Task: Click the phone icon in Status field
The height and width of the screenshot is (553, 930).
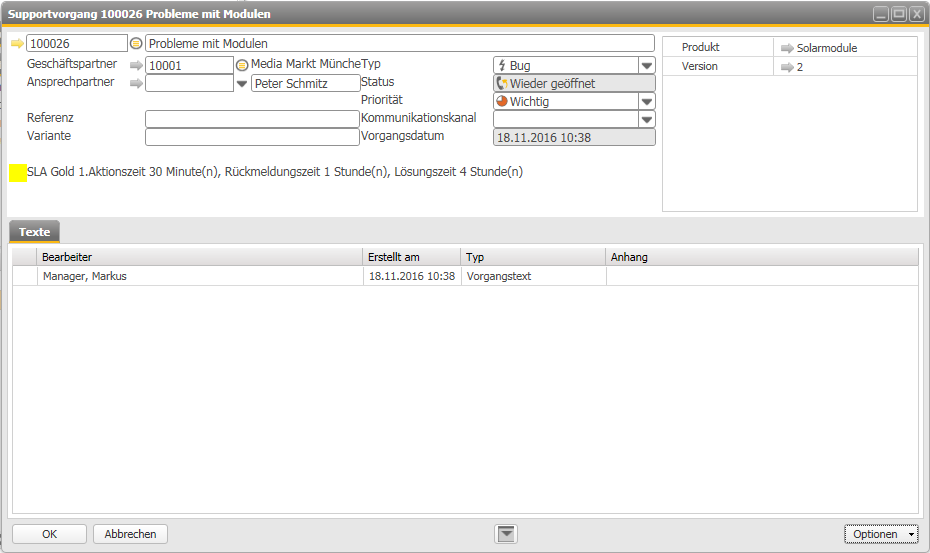Action: (502, 83)
